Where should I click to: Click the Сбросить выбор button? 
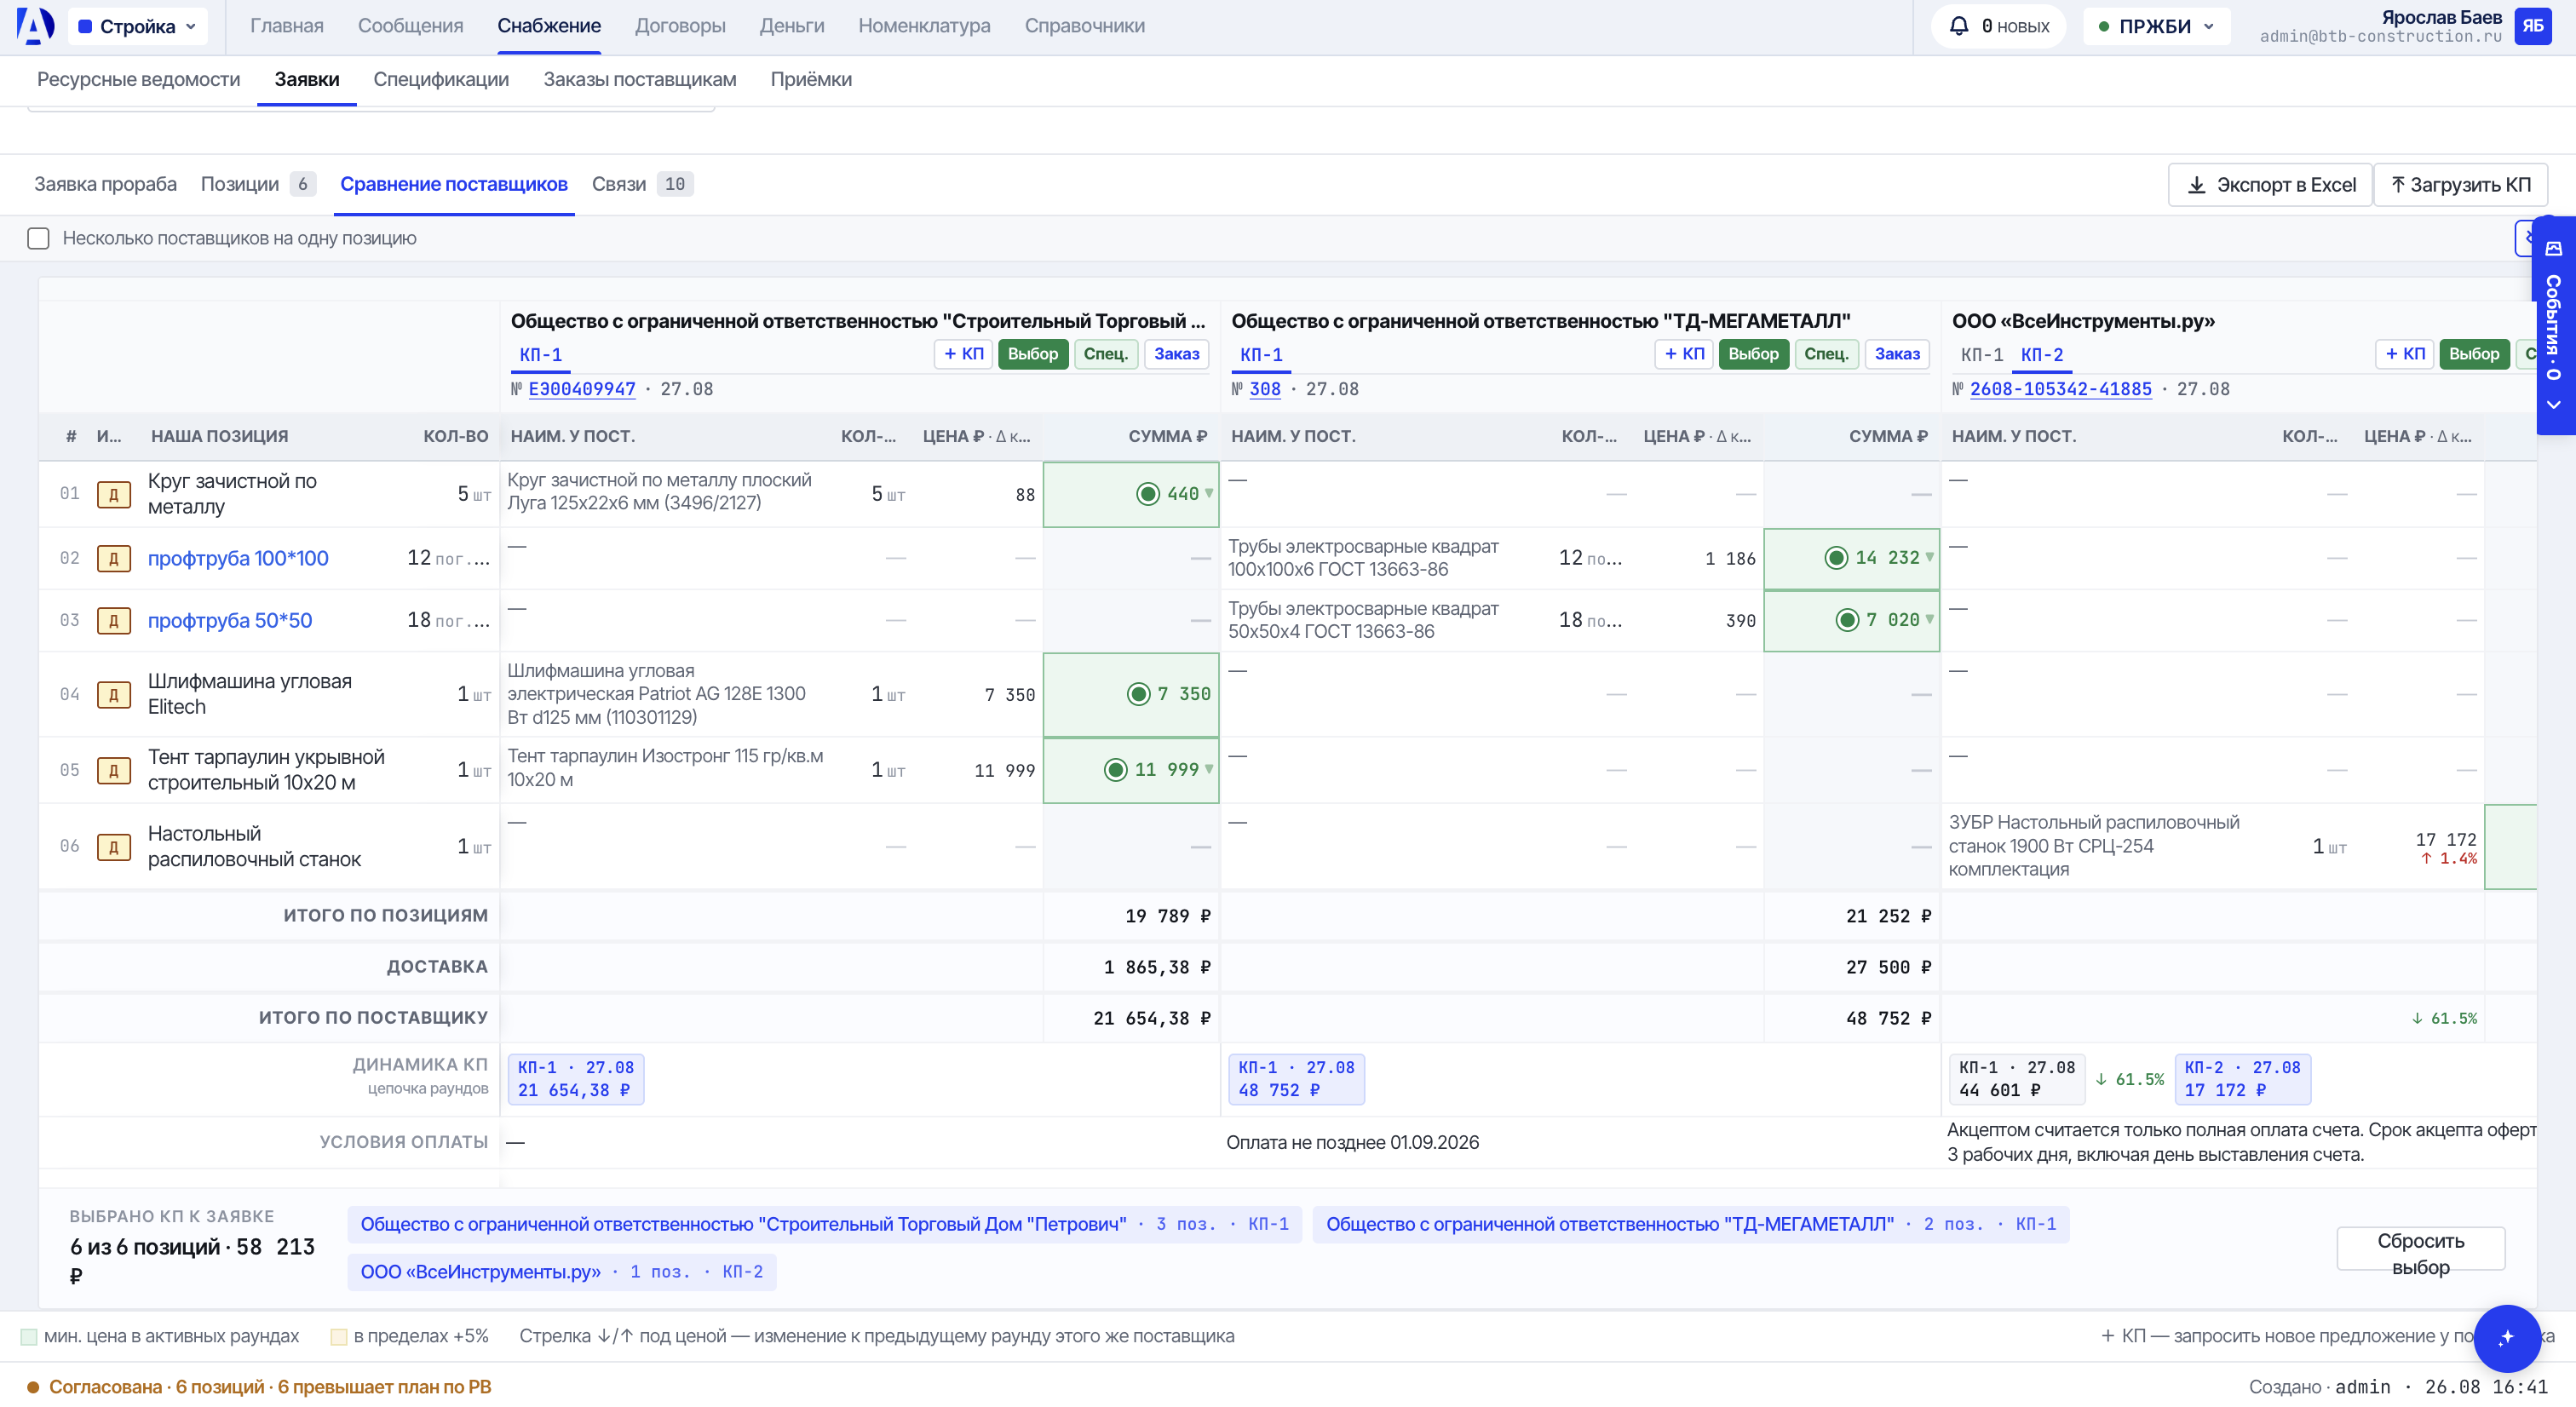point(2420,1249)
